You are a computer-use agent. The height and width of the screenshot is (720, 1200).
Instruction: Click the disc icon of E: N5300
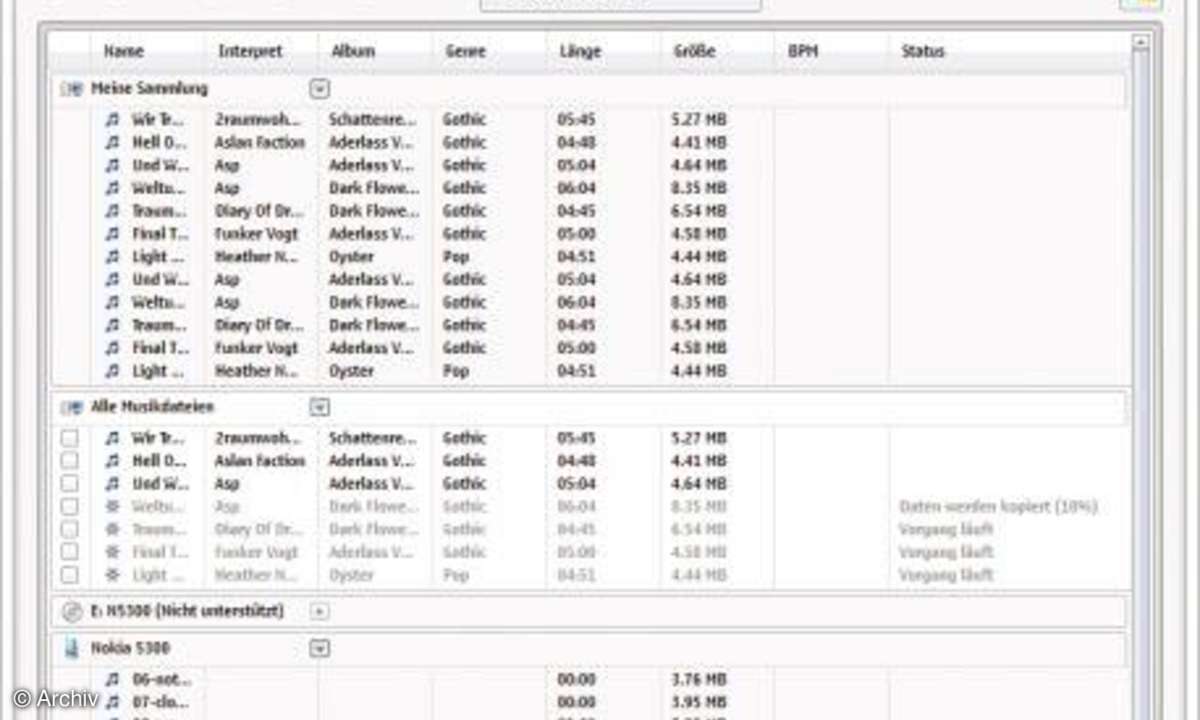[71, 611]
